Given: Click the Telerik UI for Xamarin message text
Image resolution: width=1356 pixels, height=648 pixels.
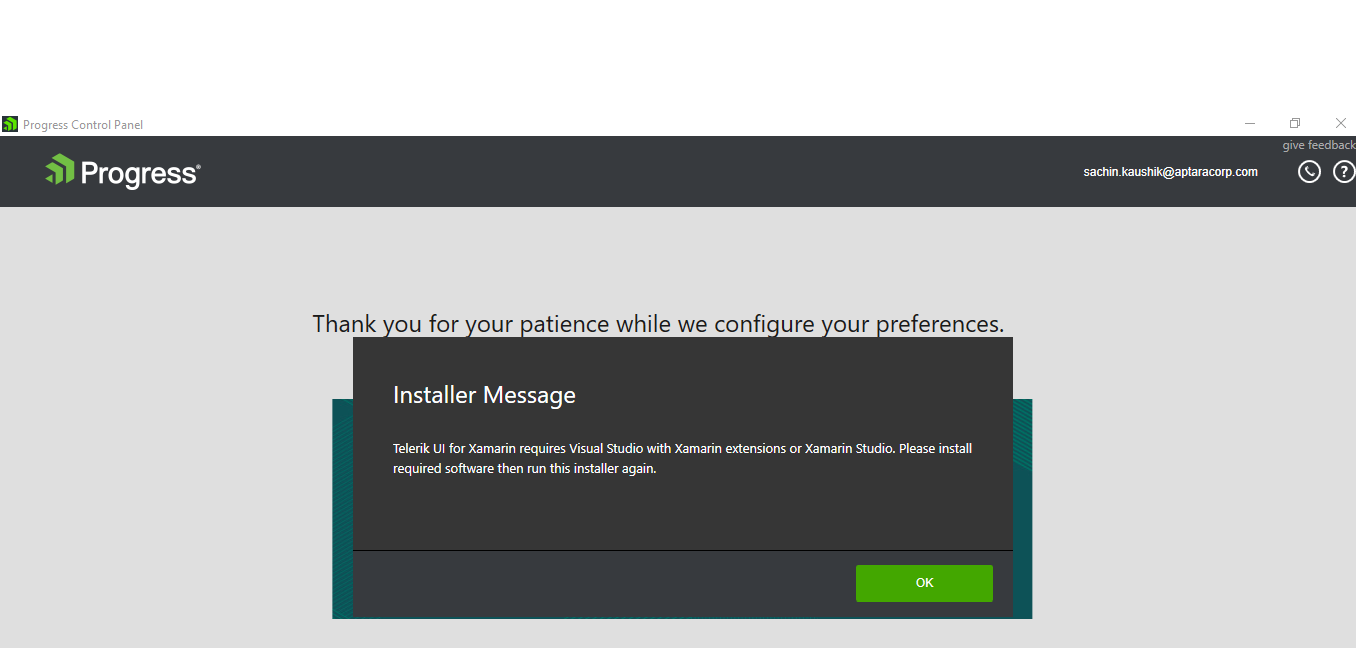Looking at the screenshot, I should coord(682,458).
